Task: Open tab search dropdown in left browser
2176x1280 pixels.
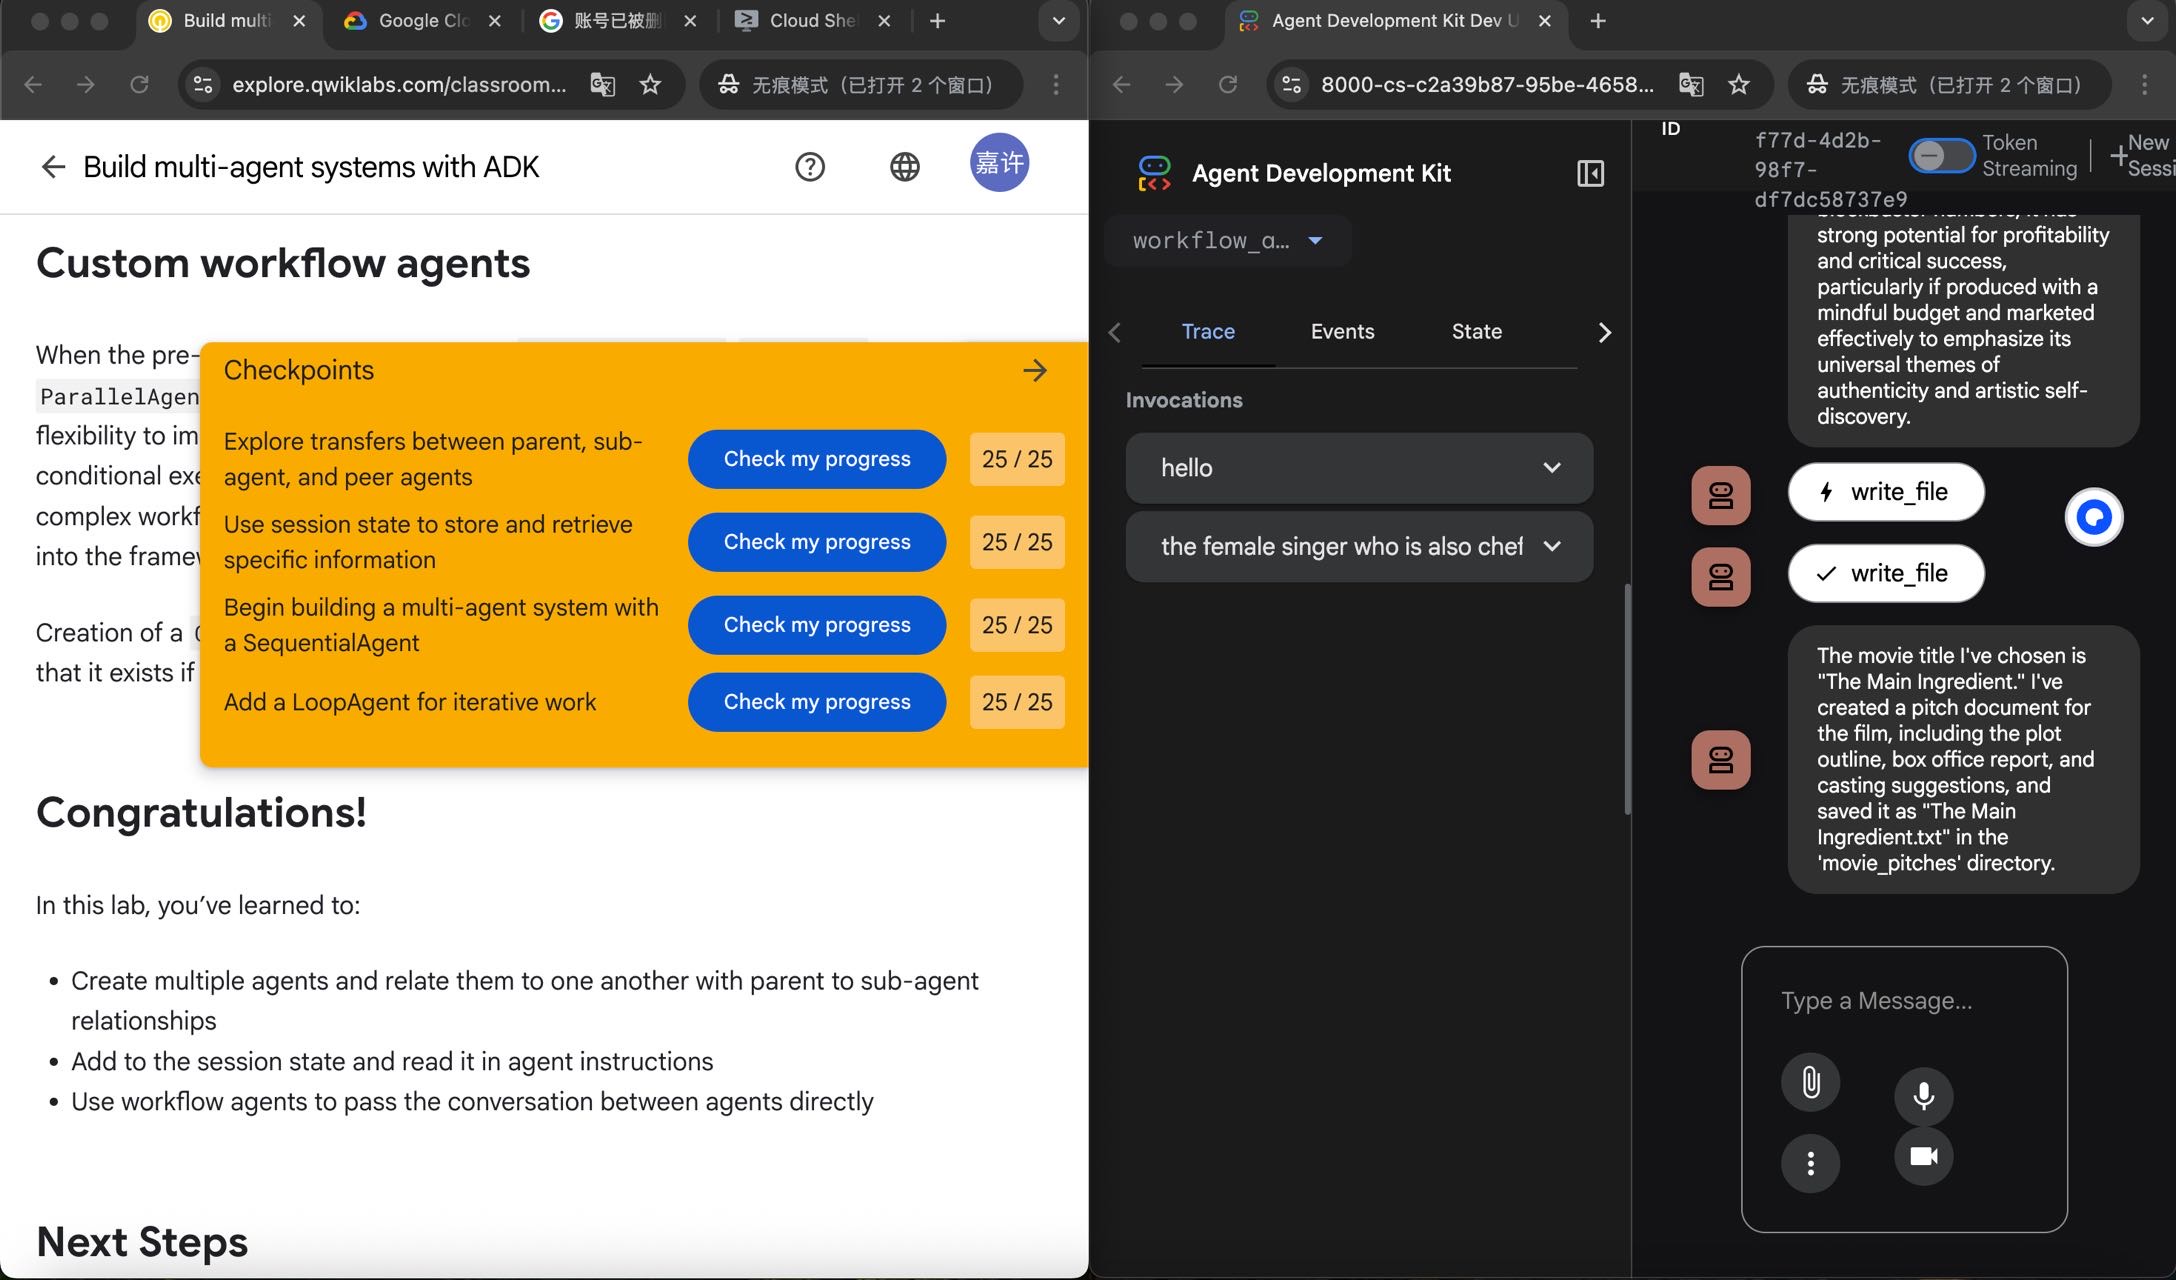Action: [x=1058, y=21]
